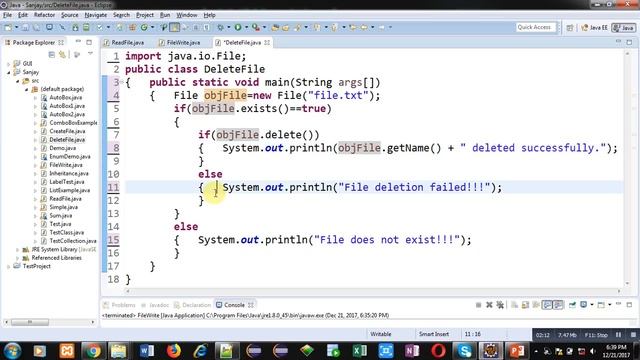Open the Package Explorer view menu arrow

tap(90, 54)
